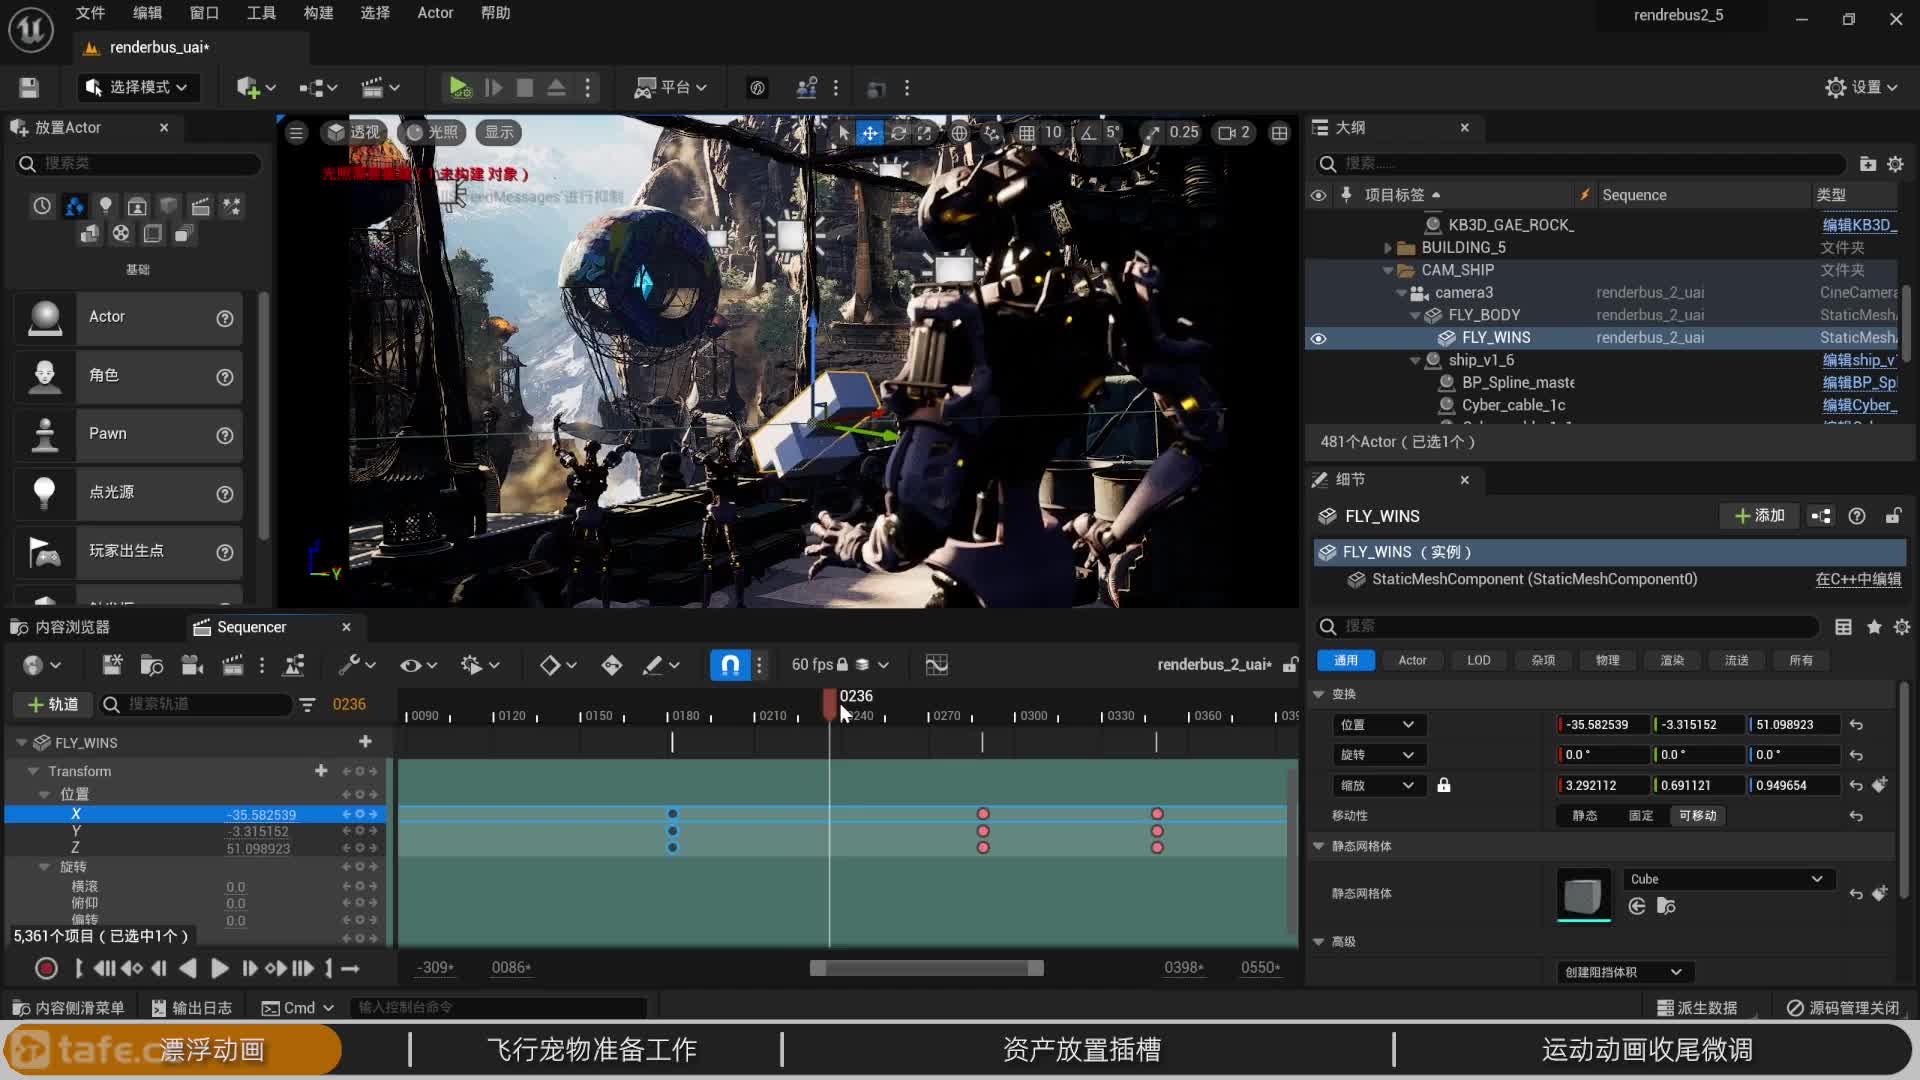Open the 文件 menu
1920x1080 pixels.
point(90,13)
